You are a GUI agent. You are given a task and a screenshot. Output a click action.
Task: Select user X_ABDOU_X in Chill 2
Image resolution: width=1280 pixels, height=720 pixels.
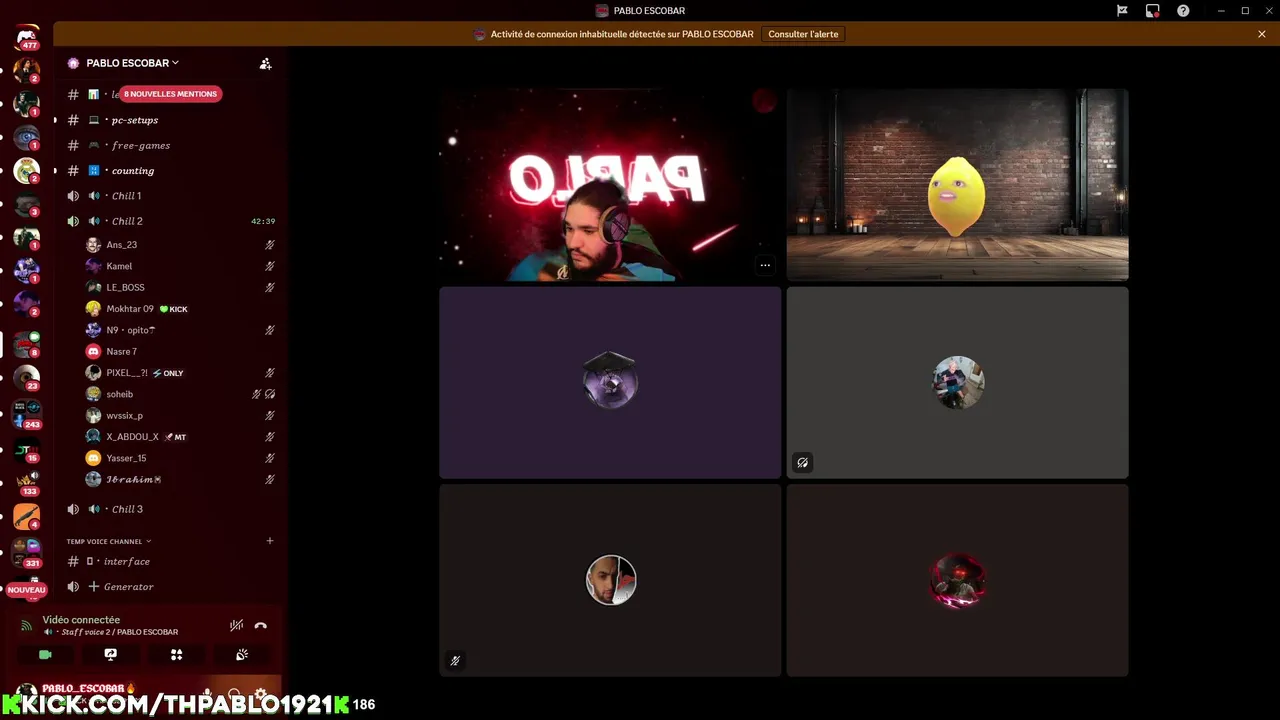(180, 437)
